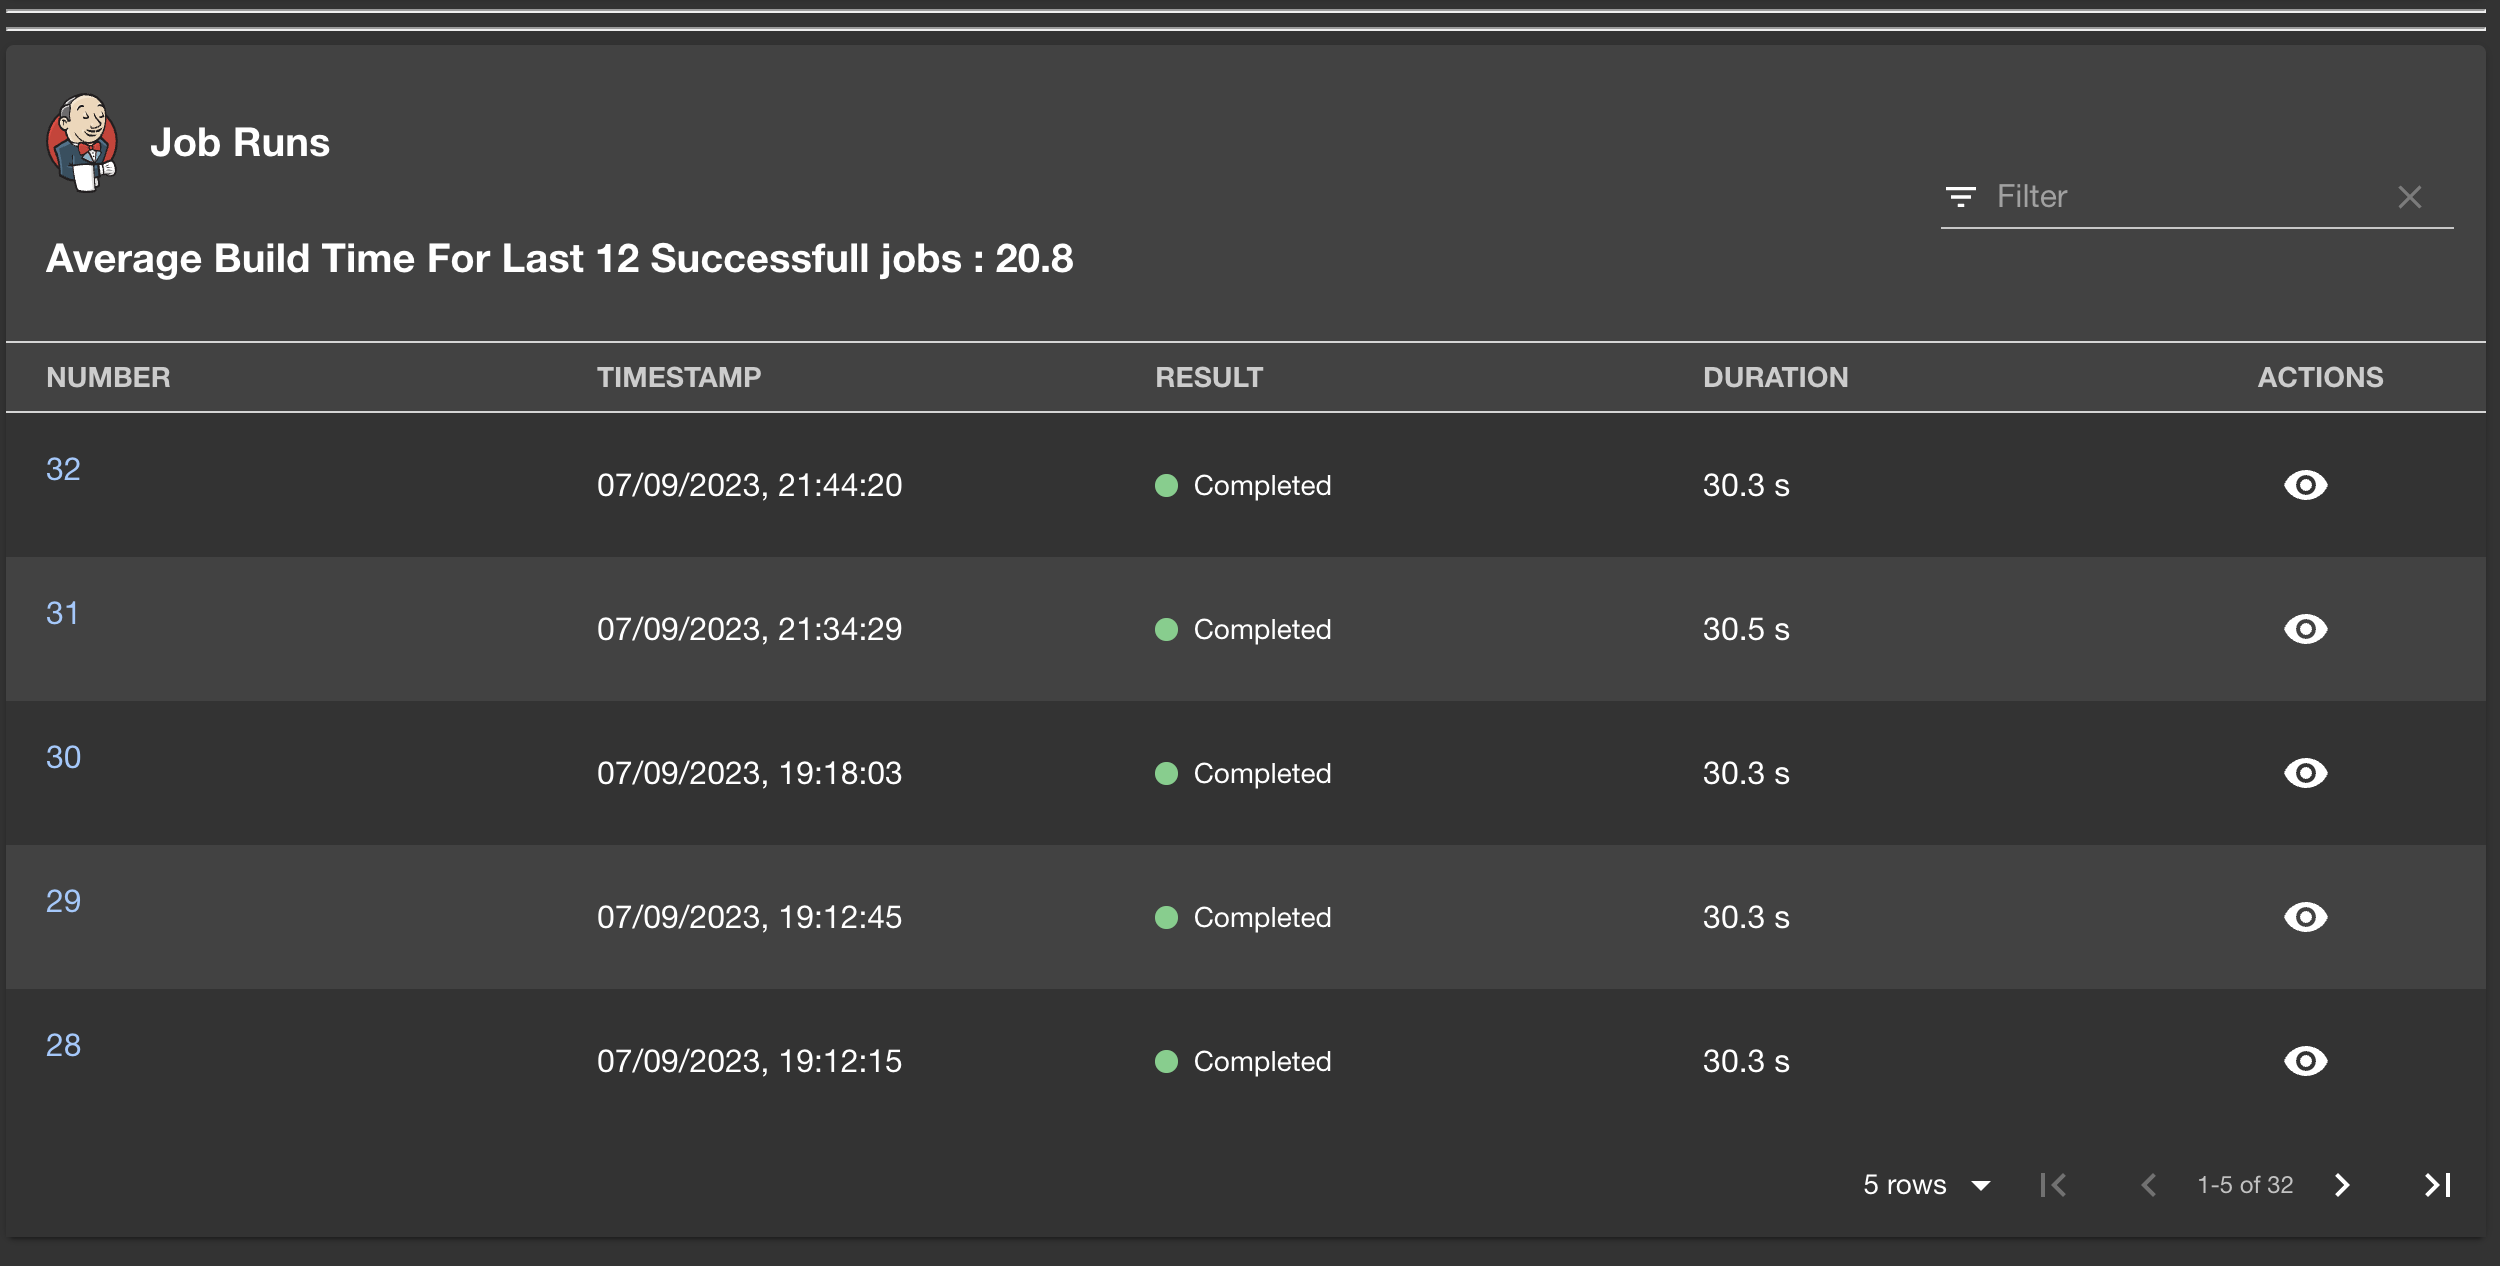Go to next page of runs
Screen dimensions: 2500x1266
(2342, 1185)
